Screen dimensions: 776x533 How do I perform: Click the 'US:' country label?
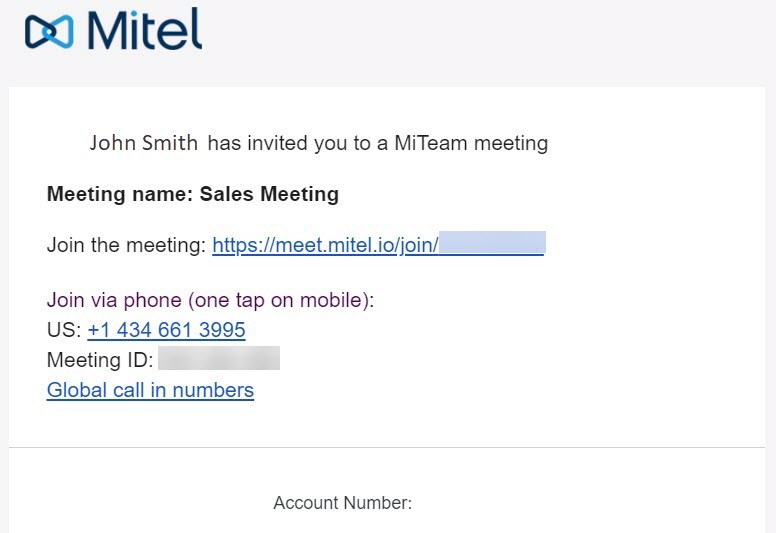tap(64, 330)
